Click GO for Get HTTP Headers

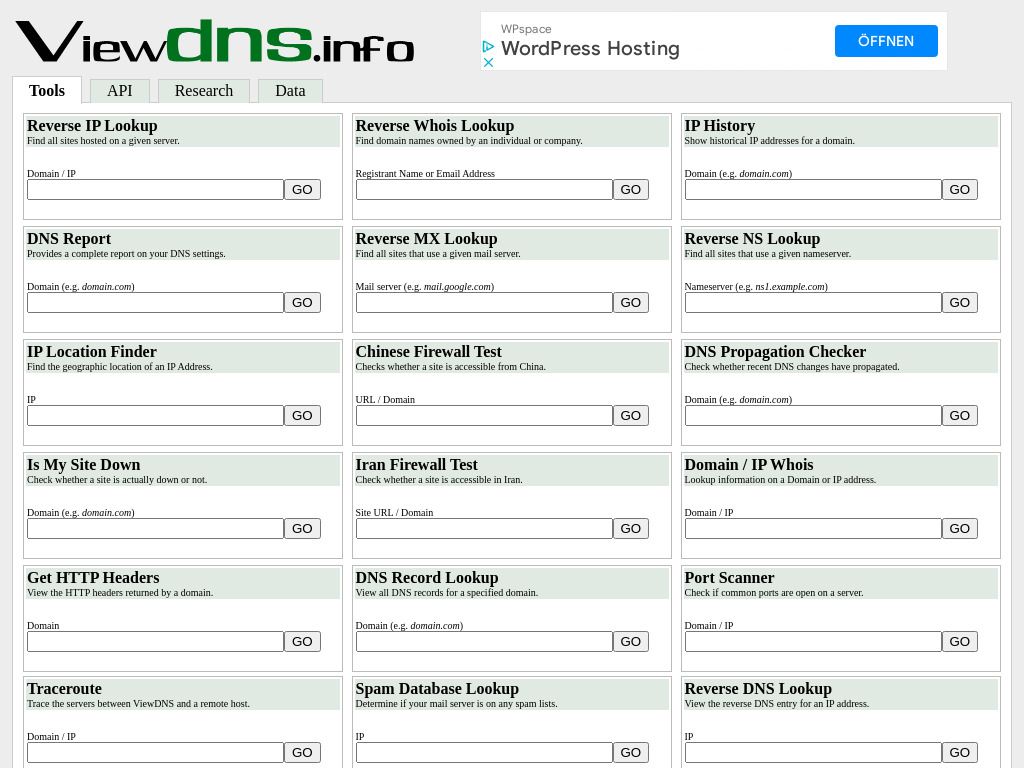tap(302, 641)
